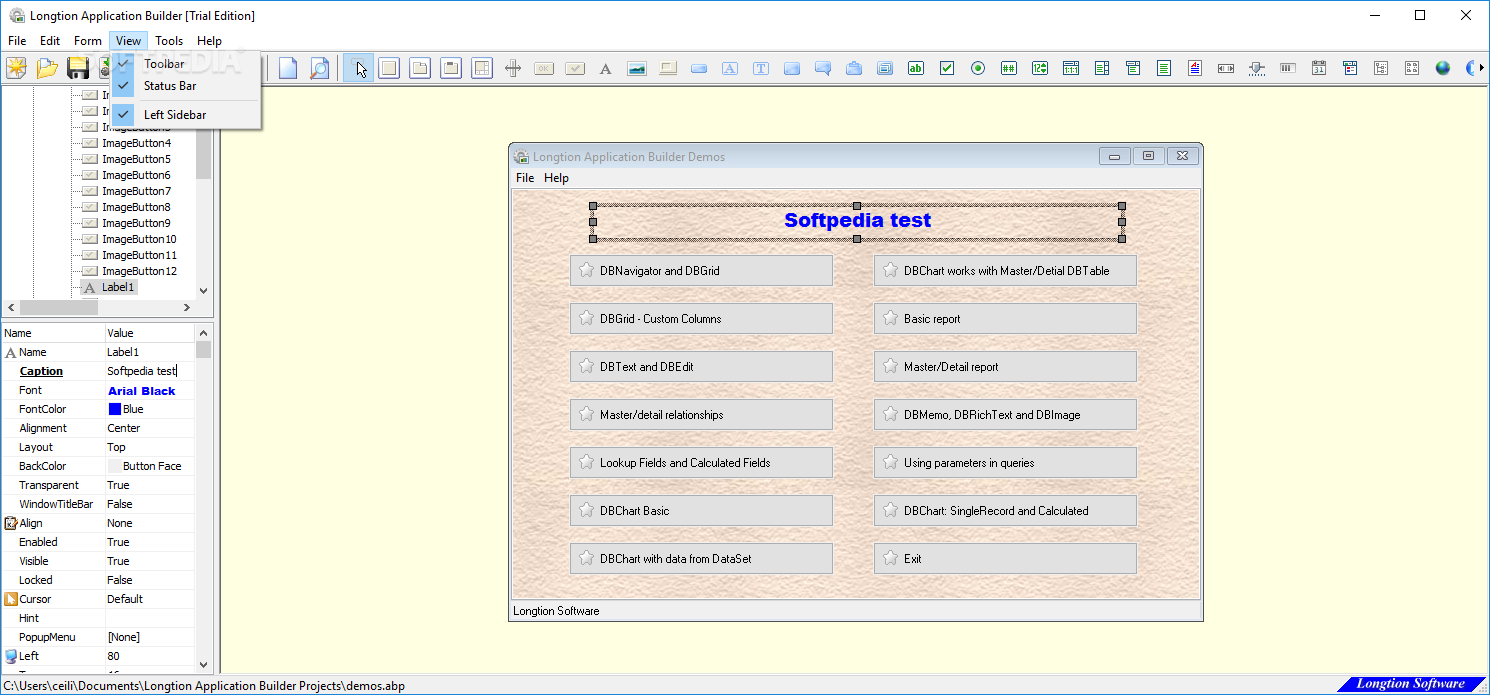Select the green 'ab' Edit component icon
This screenshot has width=1490, height=695.
pyautogui.click(x=916, y=68)
